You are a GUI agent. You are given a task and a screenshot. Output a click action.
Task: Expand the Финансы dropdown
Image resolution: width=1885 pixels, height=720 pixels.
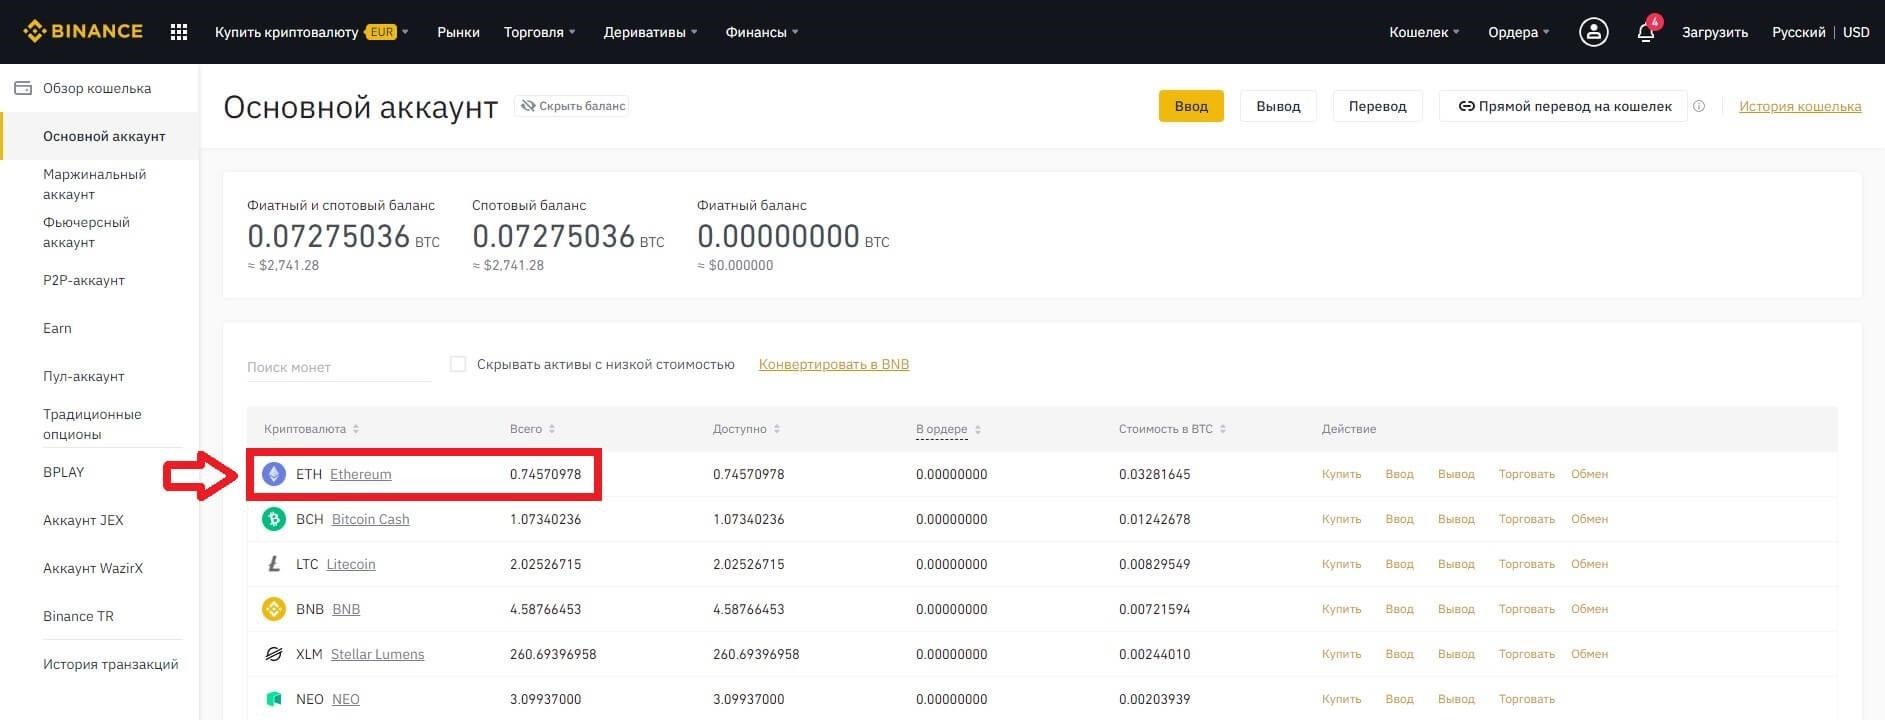point(762,32)
